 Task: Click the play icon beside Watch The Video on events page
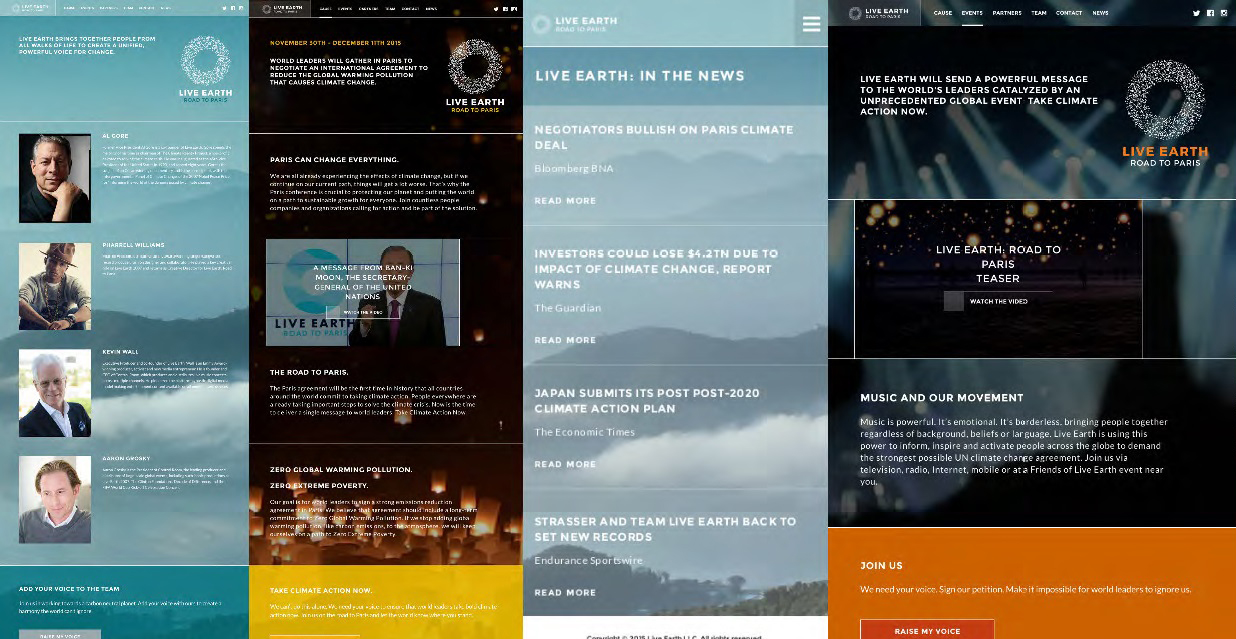pos(954,301)
